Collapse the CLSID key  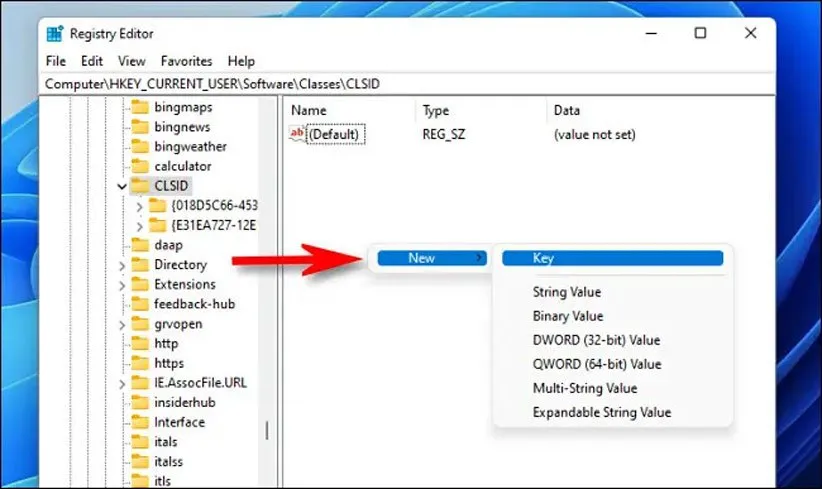coord(122,186)
